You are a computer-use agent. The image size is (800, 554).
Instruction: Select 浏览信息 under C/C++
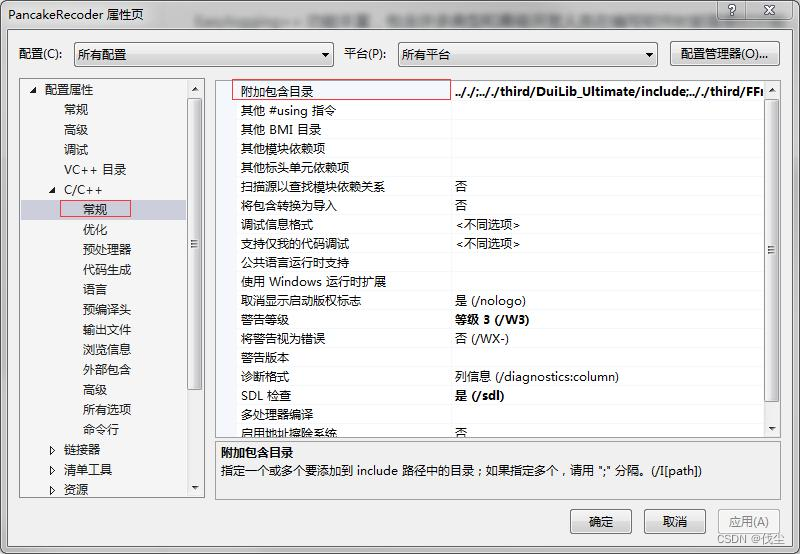pos(107,349)
